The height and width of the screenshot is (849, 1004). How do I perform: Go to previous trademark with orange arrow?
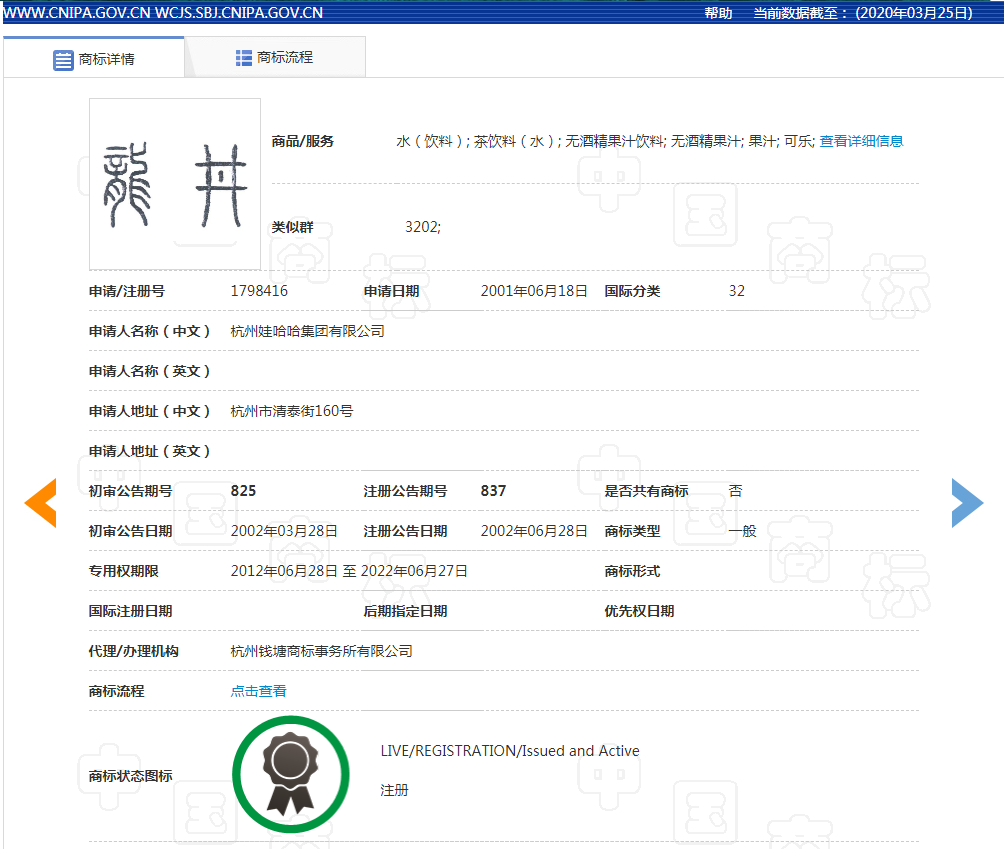click(40, 503)
